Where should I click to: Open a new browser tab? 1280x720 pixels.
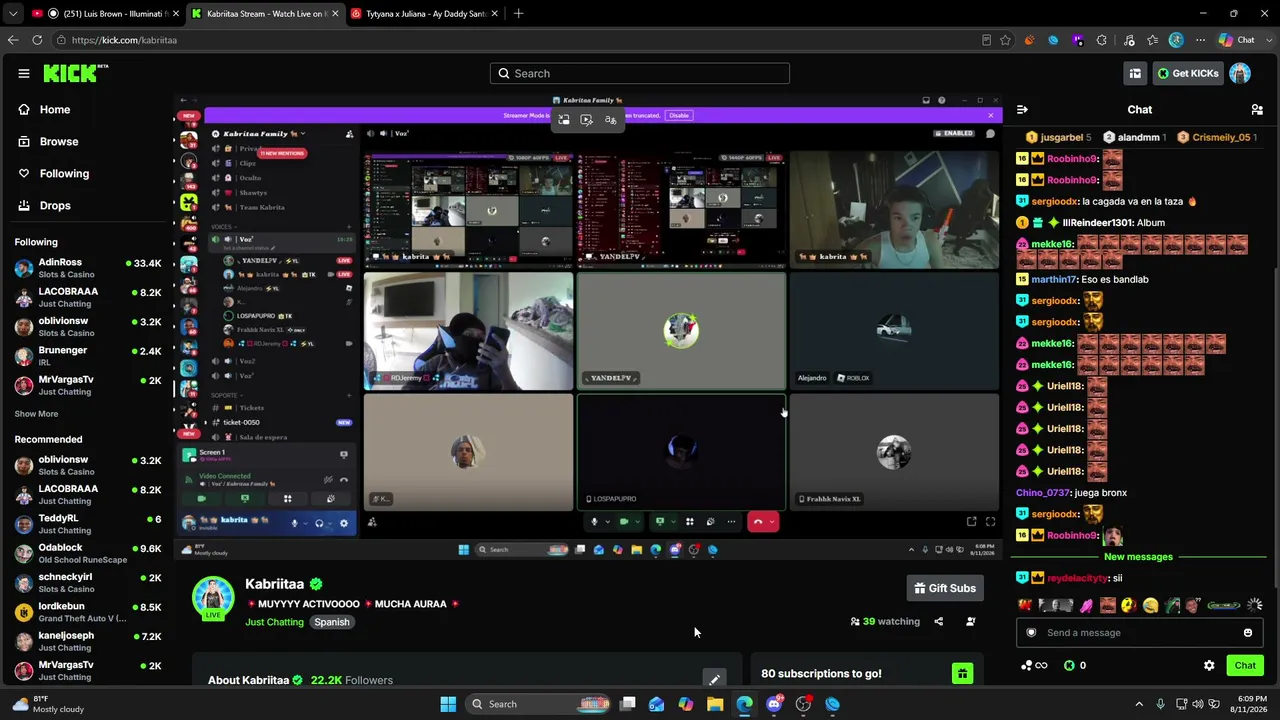[x=518, y=14]
